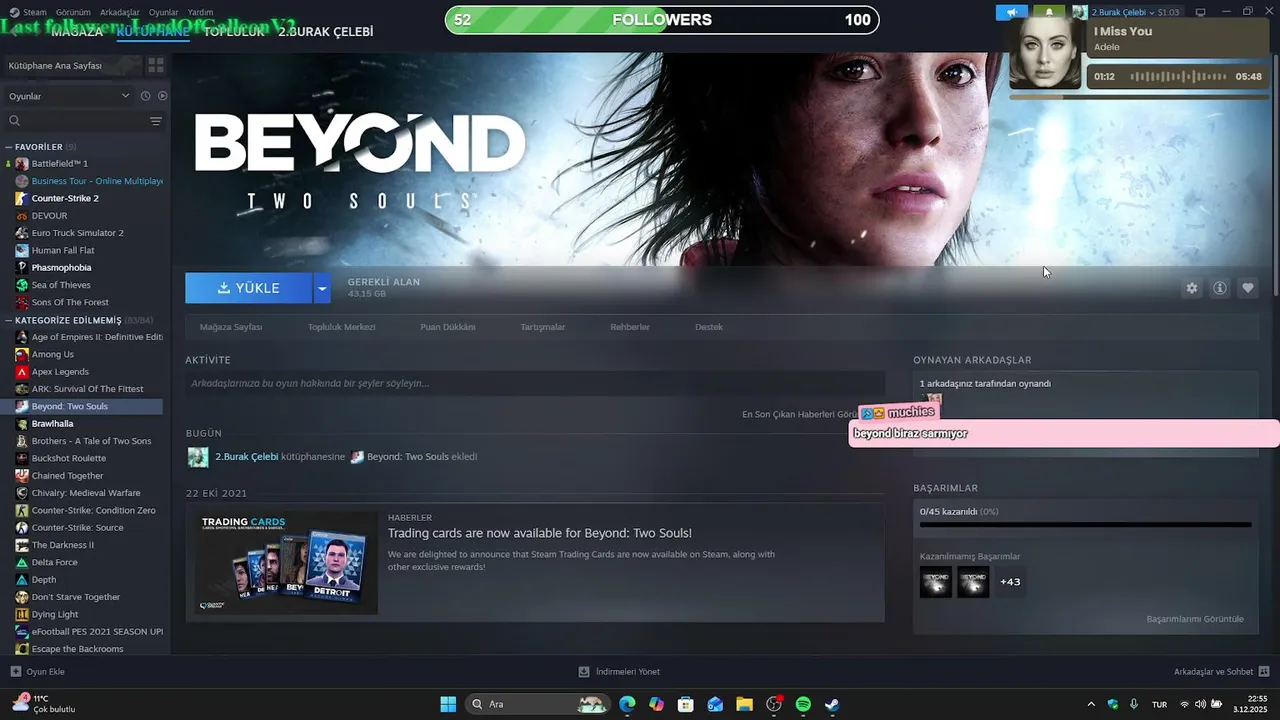Open 2.BURAK ÇELEBİ profile tab

pos(326,32)
